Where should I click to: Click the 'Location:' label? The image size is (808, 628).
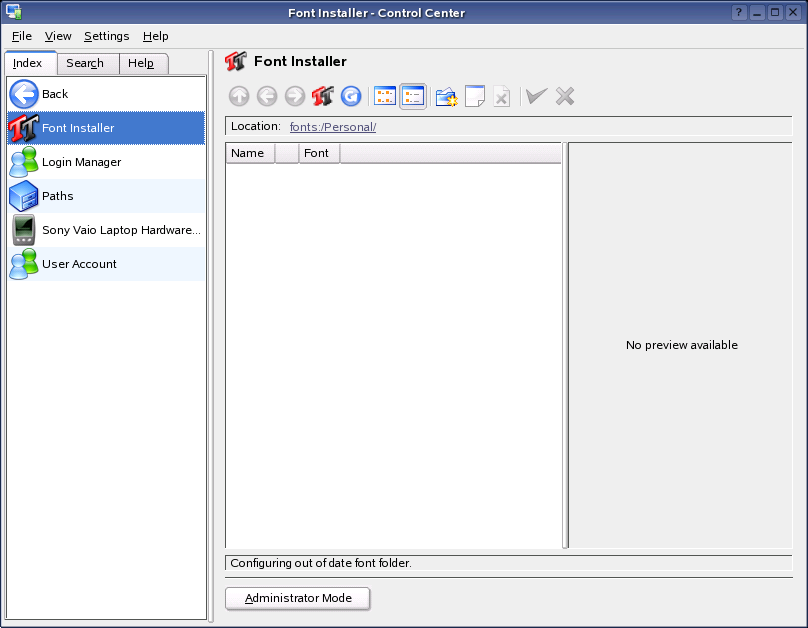(256, 126)
